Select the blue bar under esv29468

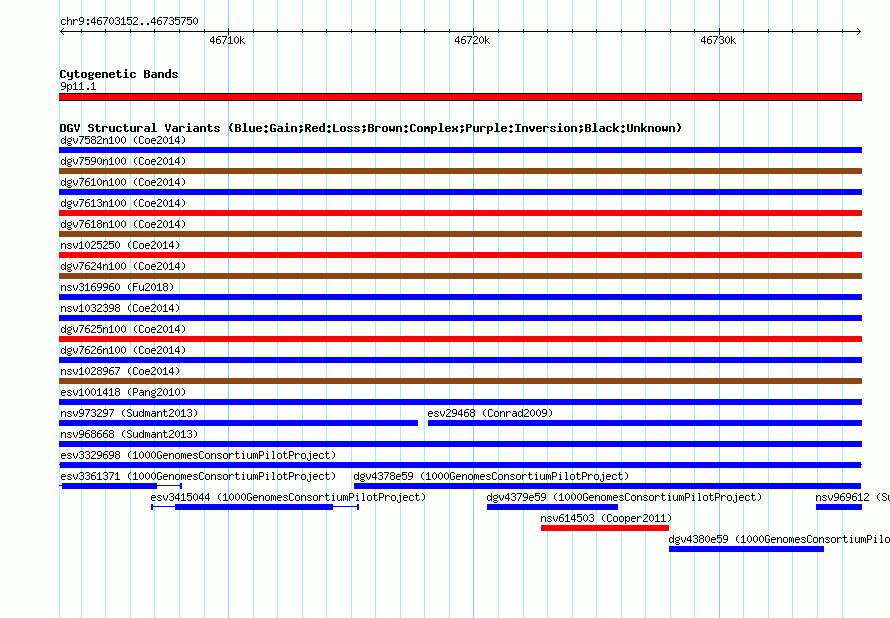point(645,423)
